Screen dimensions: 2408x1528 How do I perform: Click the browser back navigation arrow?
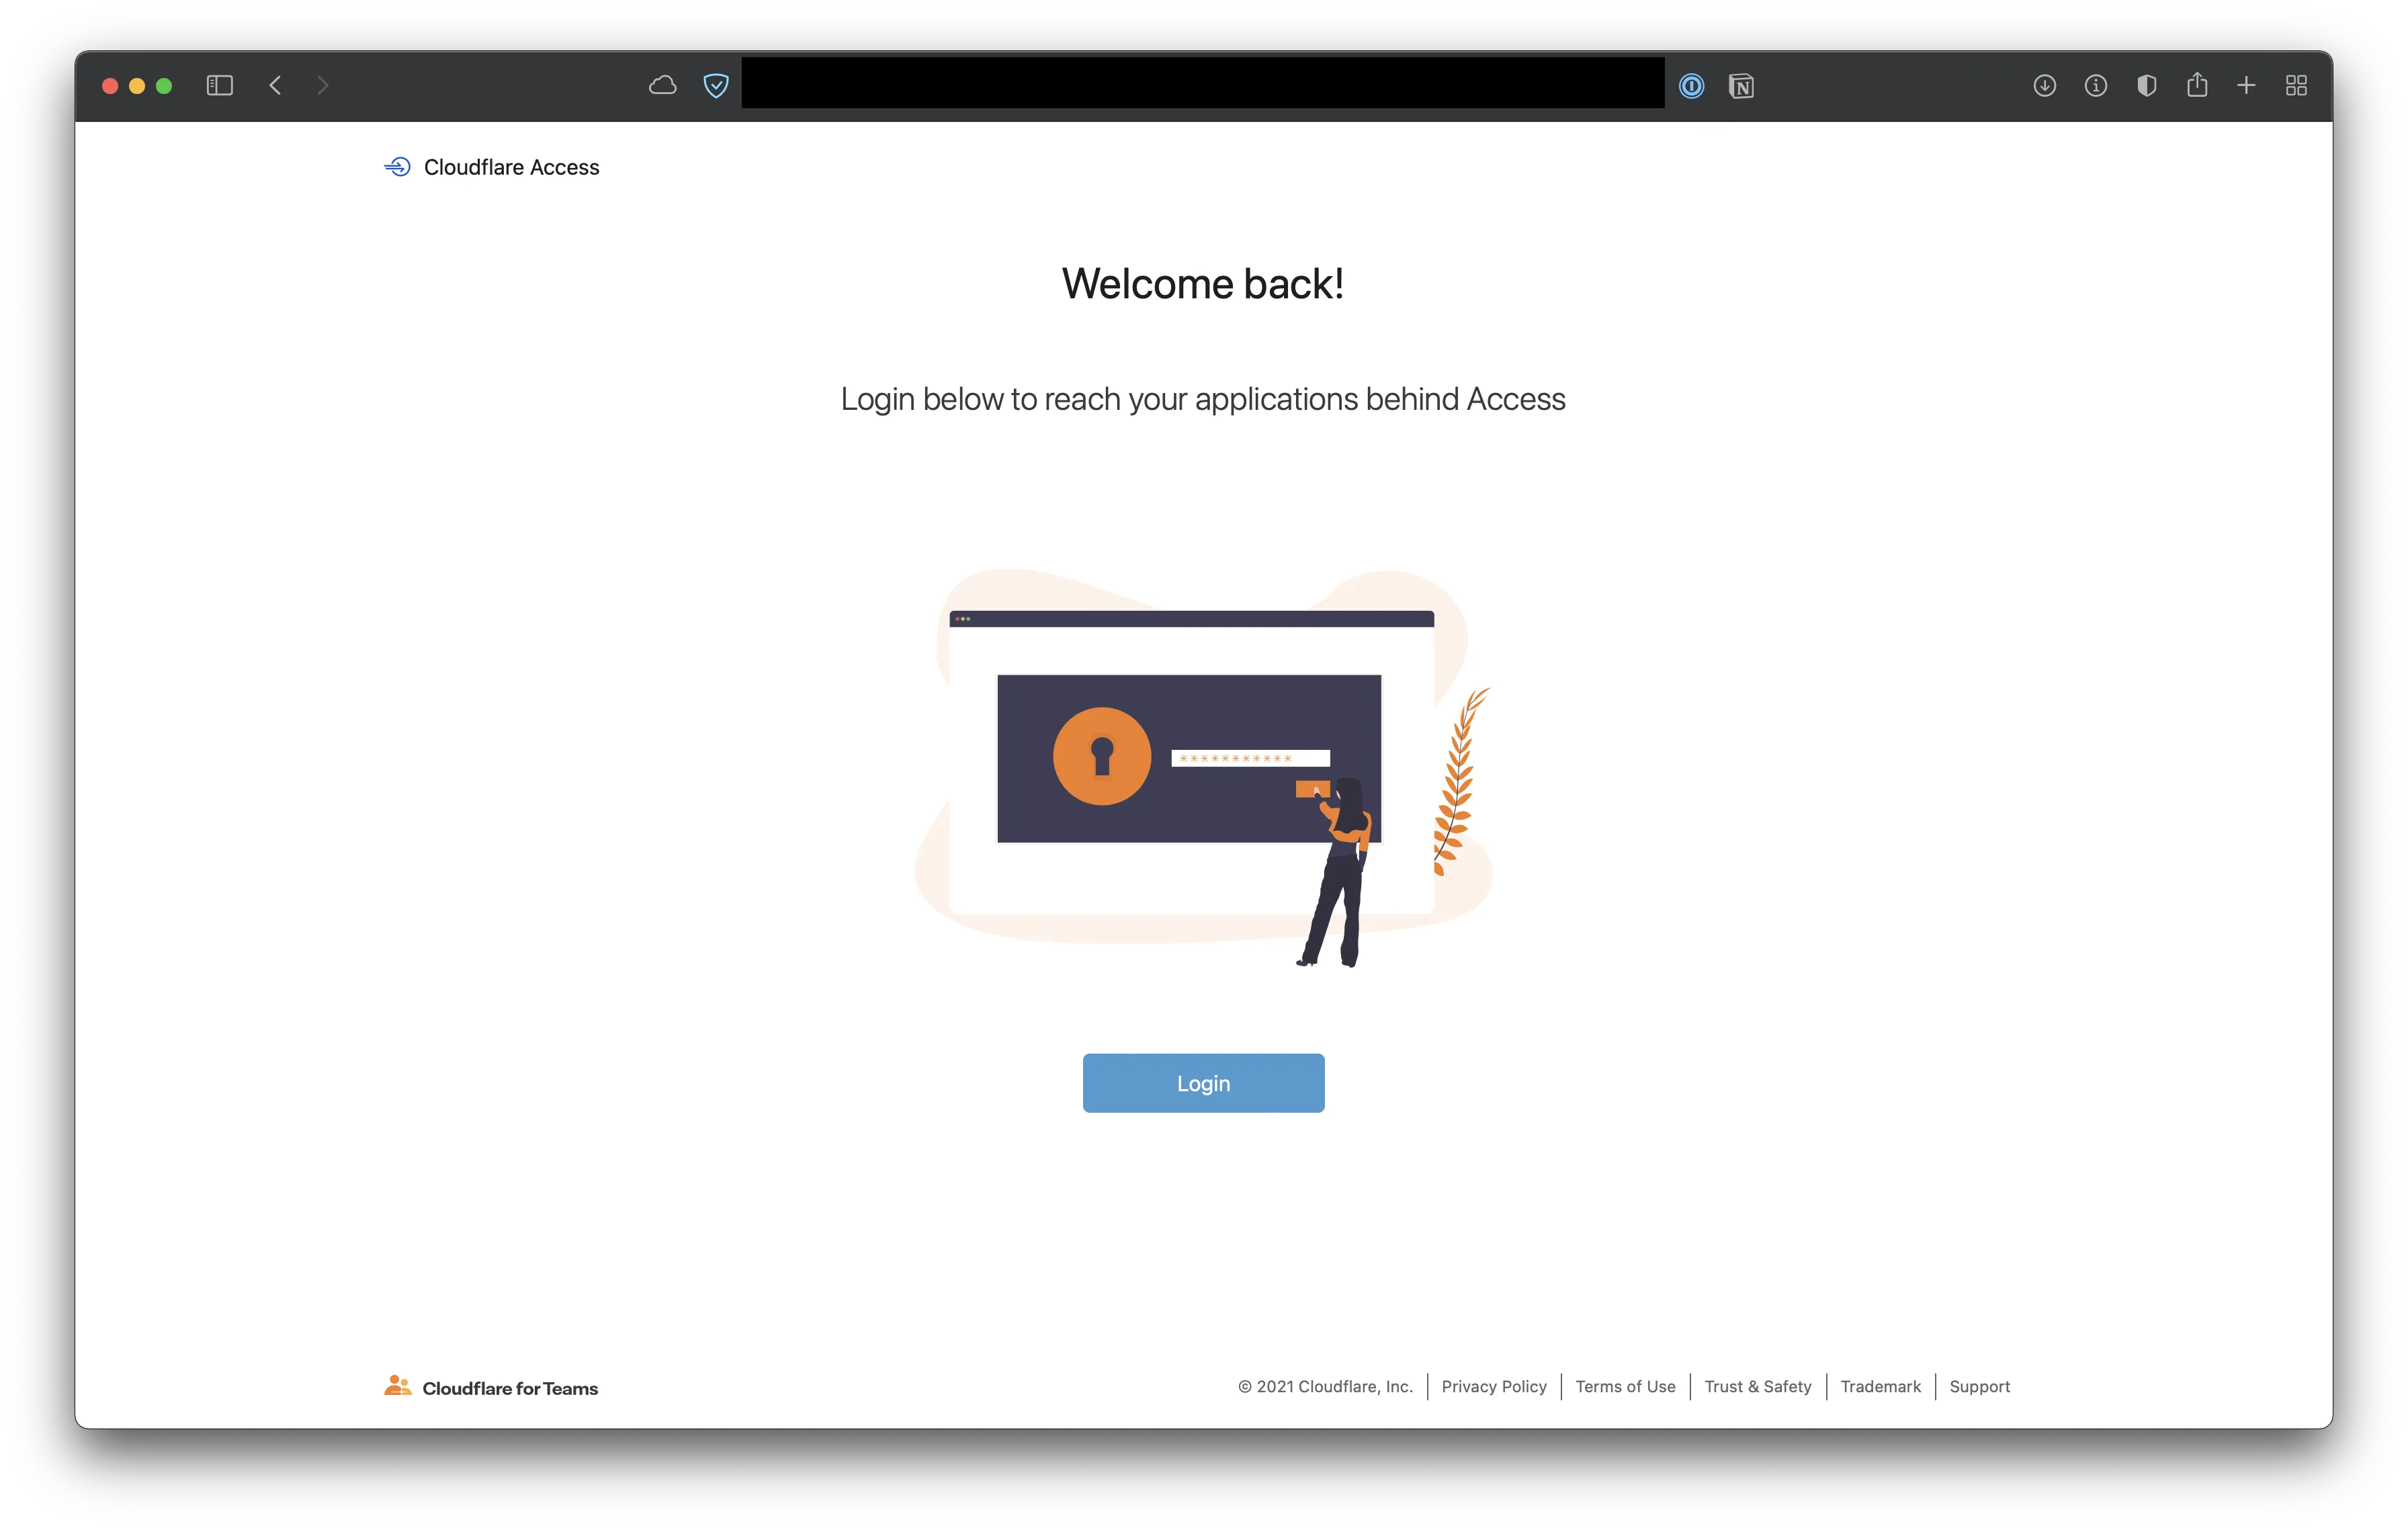coord(274,84)
